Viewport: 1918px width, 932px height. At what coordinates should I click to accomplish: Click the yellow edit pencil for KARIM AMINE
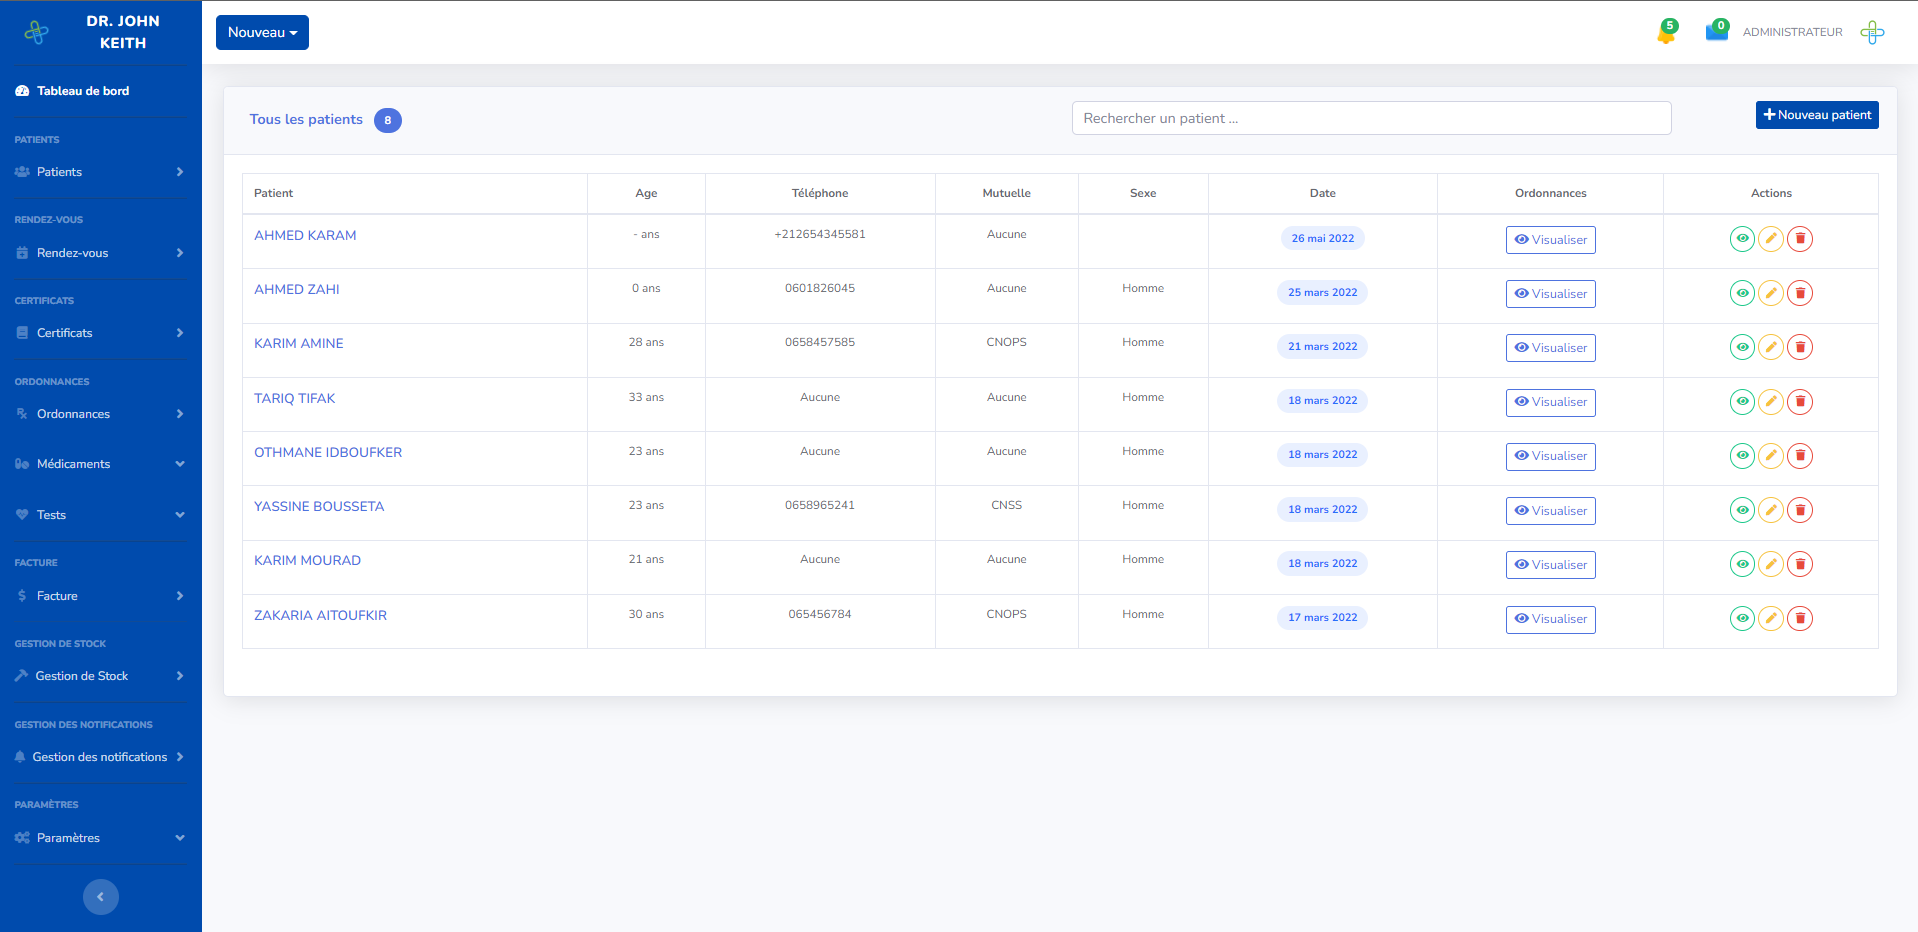1770,347
